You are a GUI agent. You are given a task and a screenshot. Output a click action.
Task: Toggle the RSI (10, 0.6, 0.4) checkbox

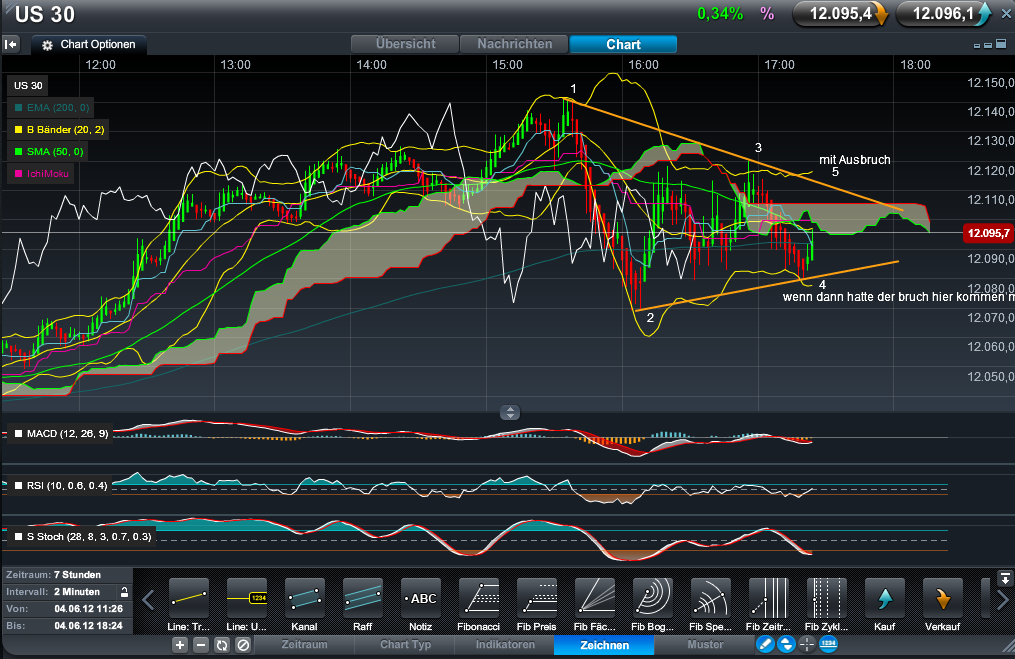pos(19,486)
